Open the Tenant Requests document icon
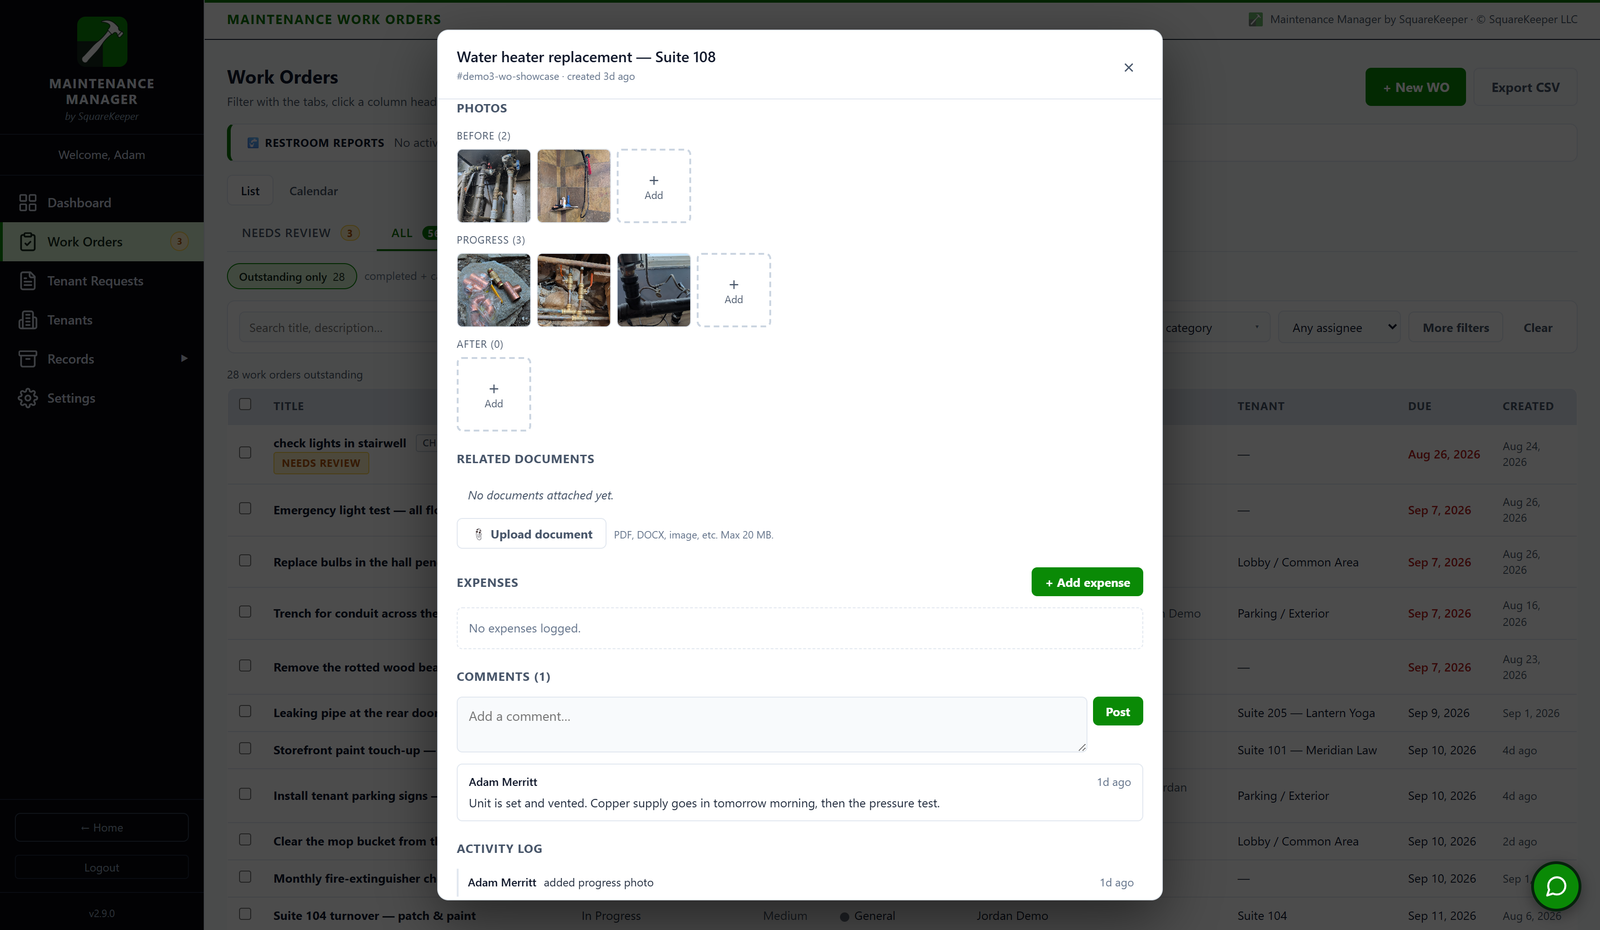1600x930 pixels. click(x=28, y=281)
